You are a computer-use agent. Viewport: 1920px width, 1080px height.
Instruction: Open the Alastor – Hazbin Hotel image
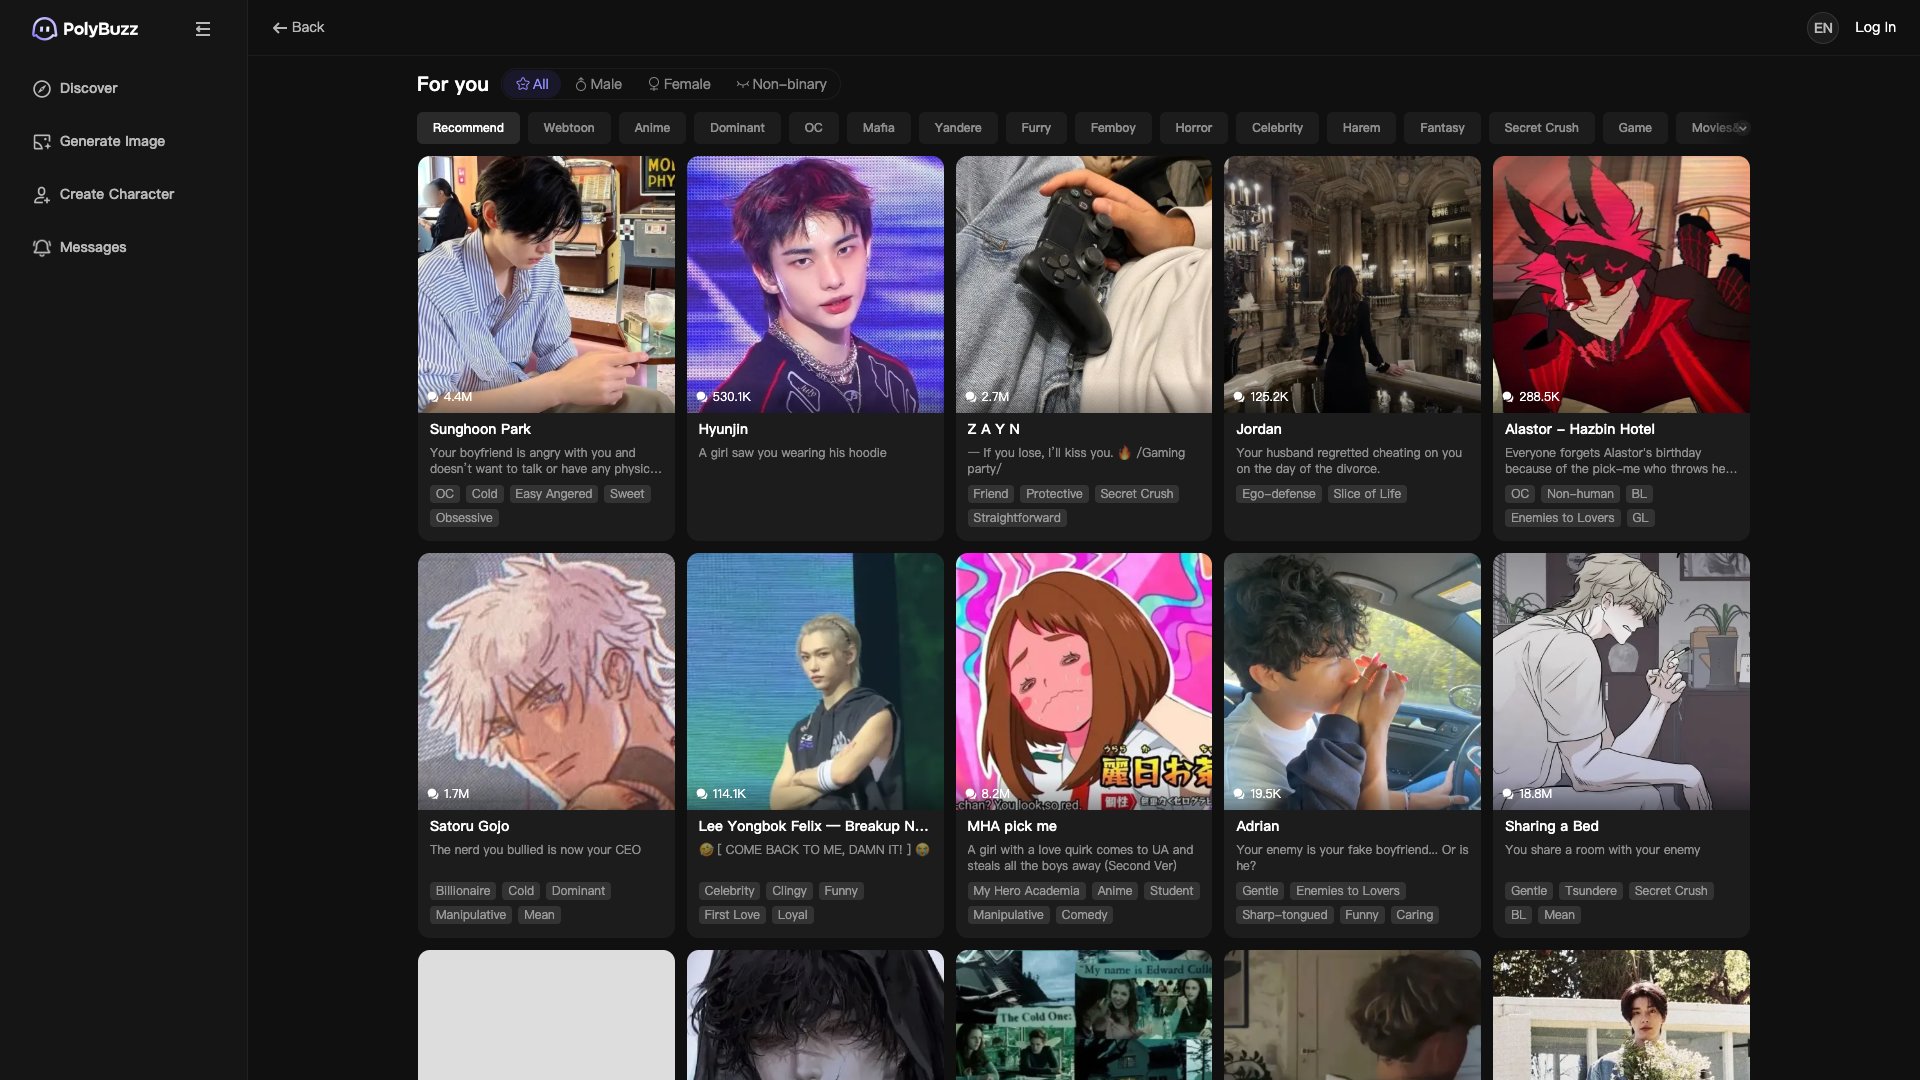[1621, 284]
